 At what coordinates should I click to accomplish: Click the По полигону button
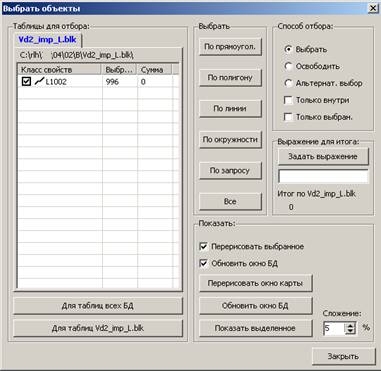[x=230, y=78]
